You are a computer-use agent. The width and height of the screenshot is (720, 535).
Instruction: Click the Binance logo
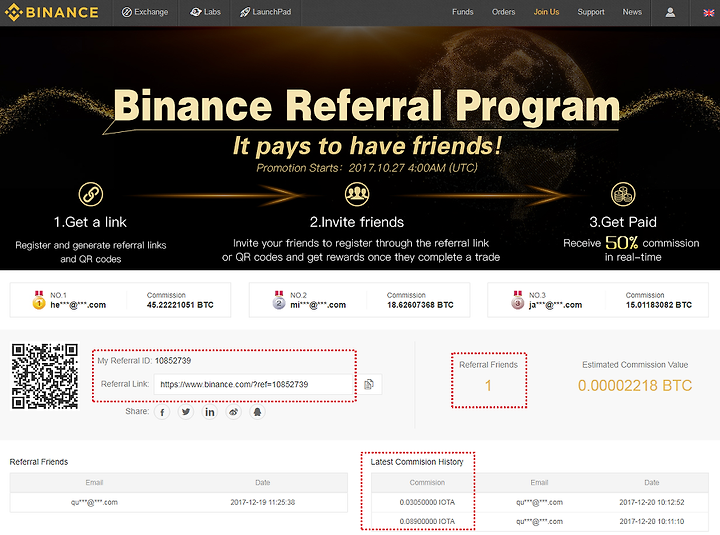52,12
